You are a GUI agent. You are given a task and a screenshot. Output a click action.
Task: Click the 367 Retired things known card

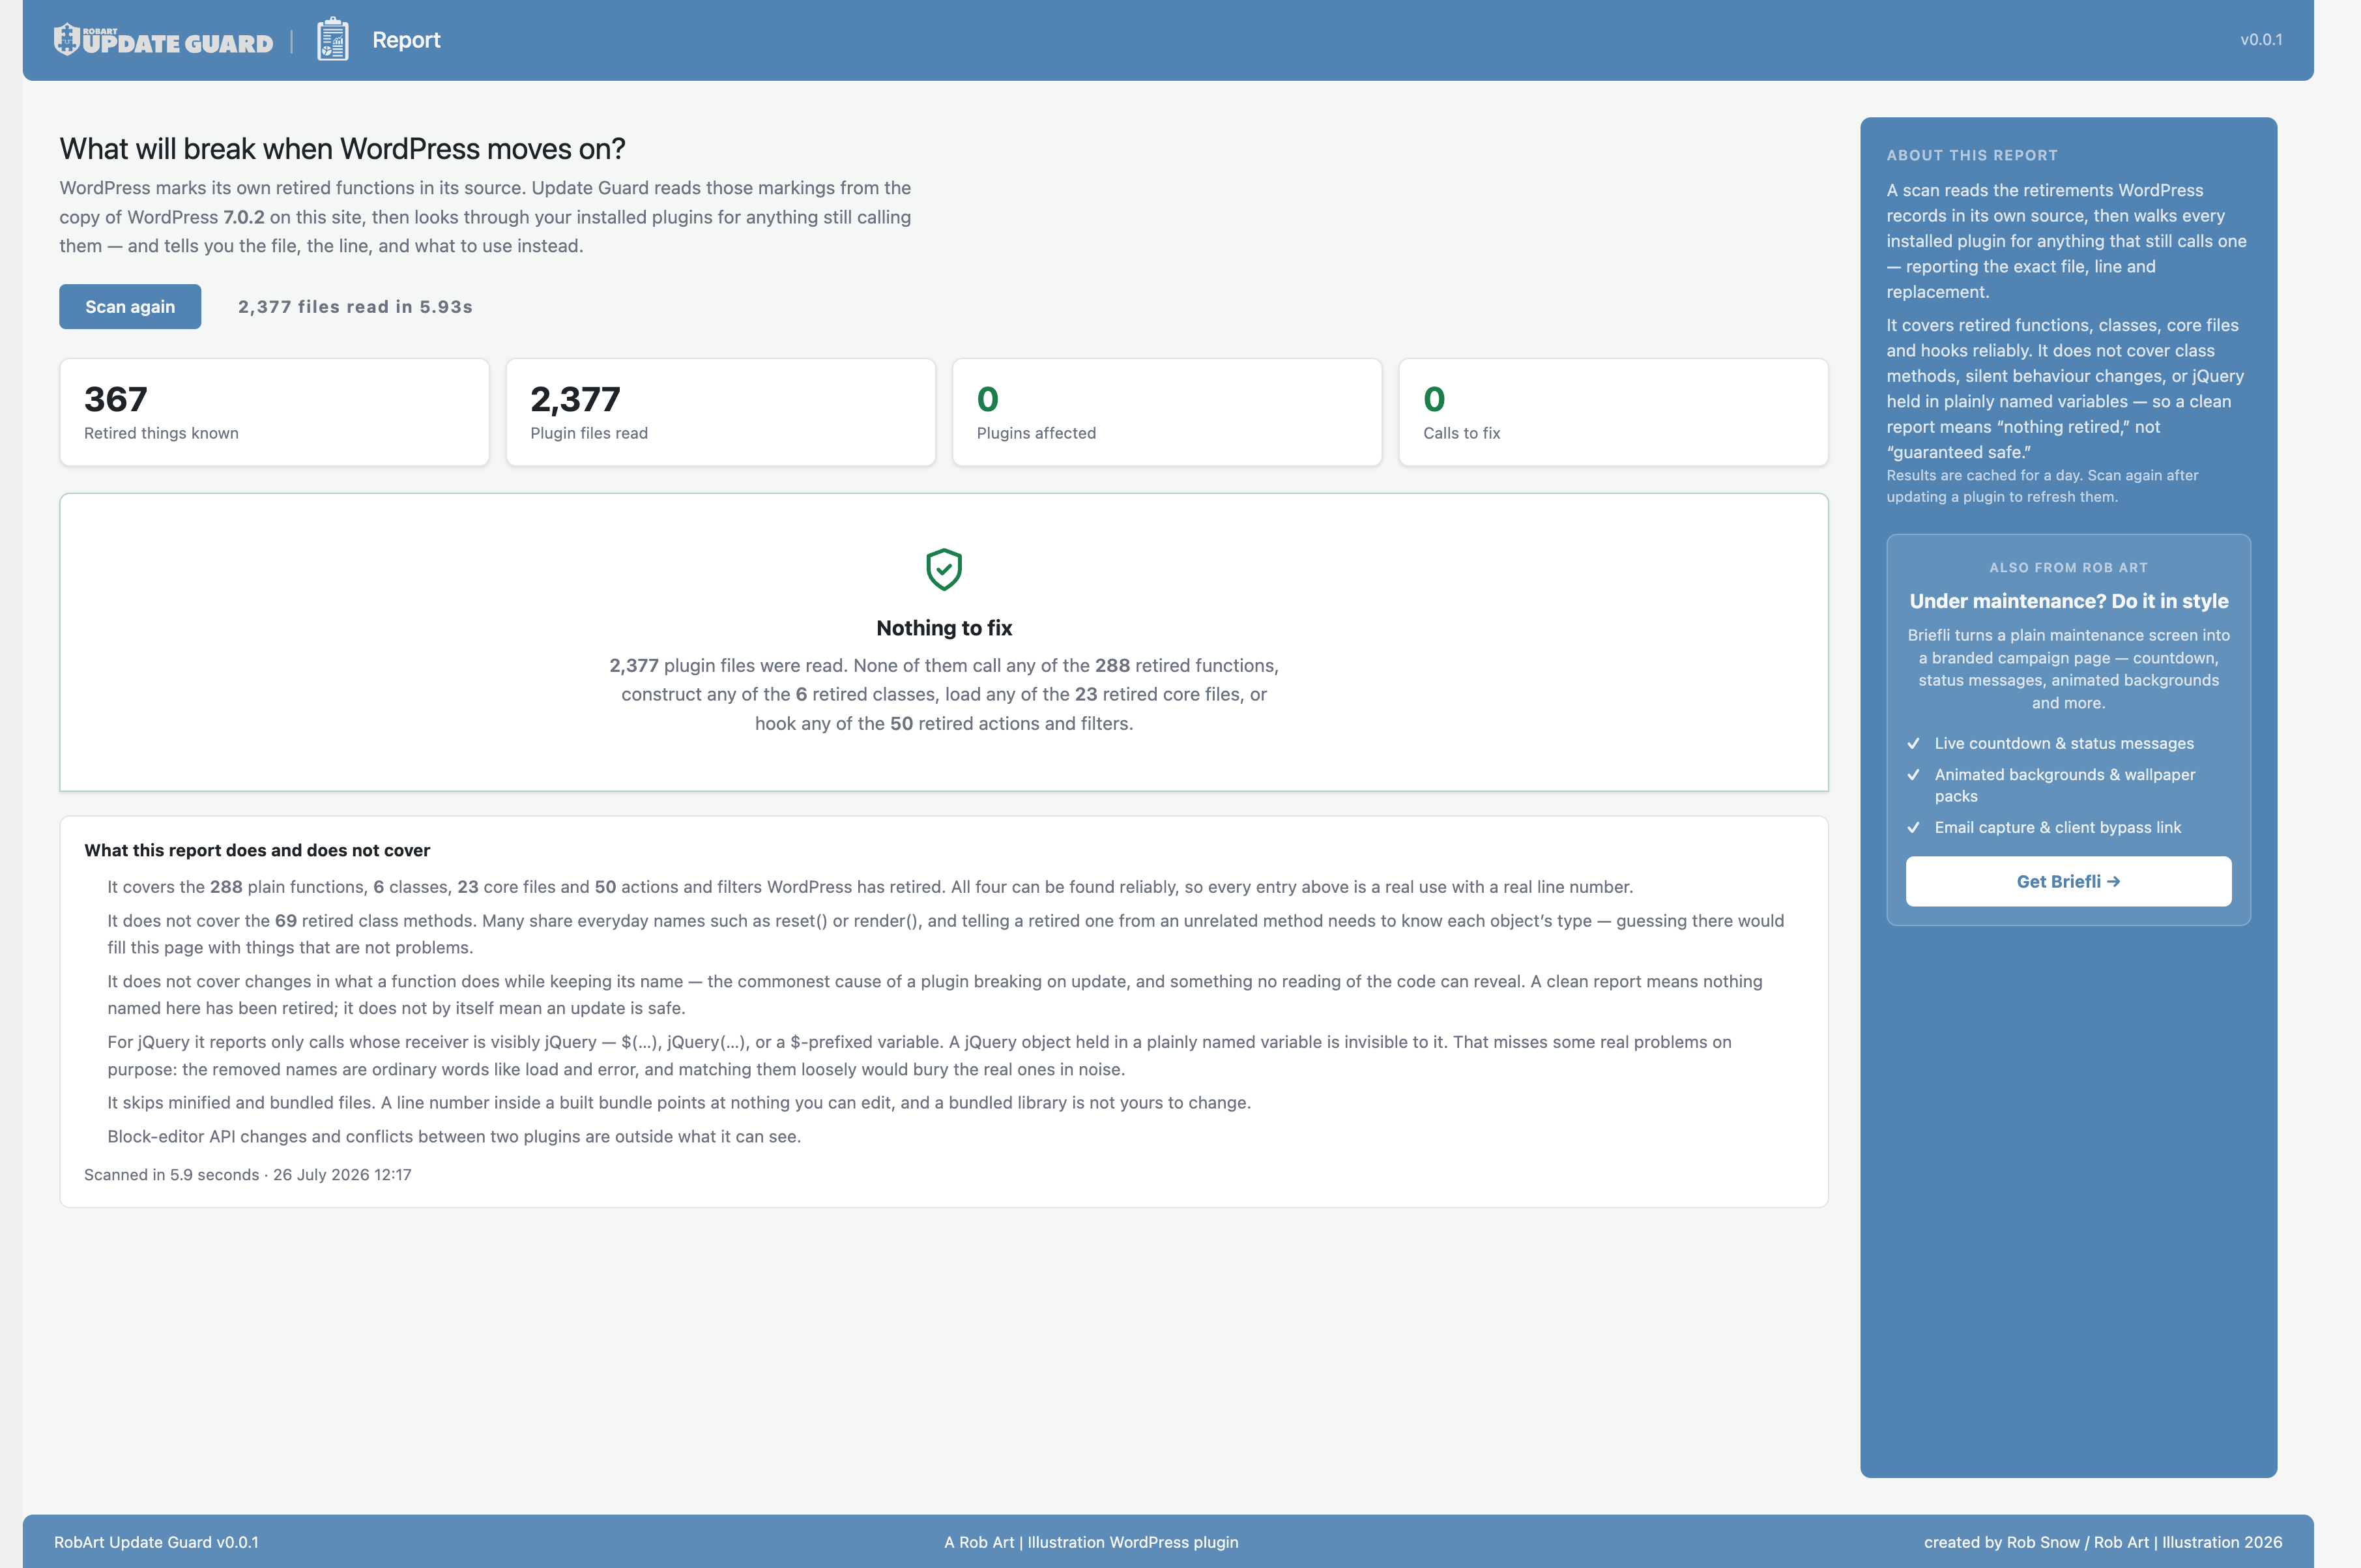[x=274, y=412]
